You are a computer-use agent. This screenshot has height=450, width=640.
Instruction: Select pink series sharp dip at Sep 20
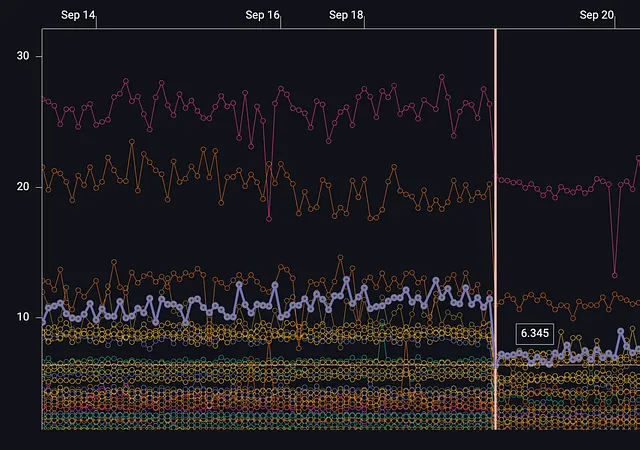(615, 276)
